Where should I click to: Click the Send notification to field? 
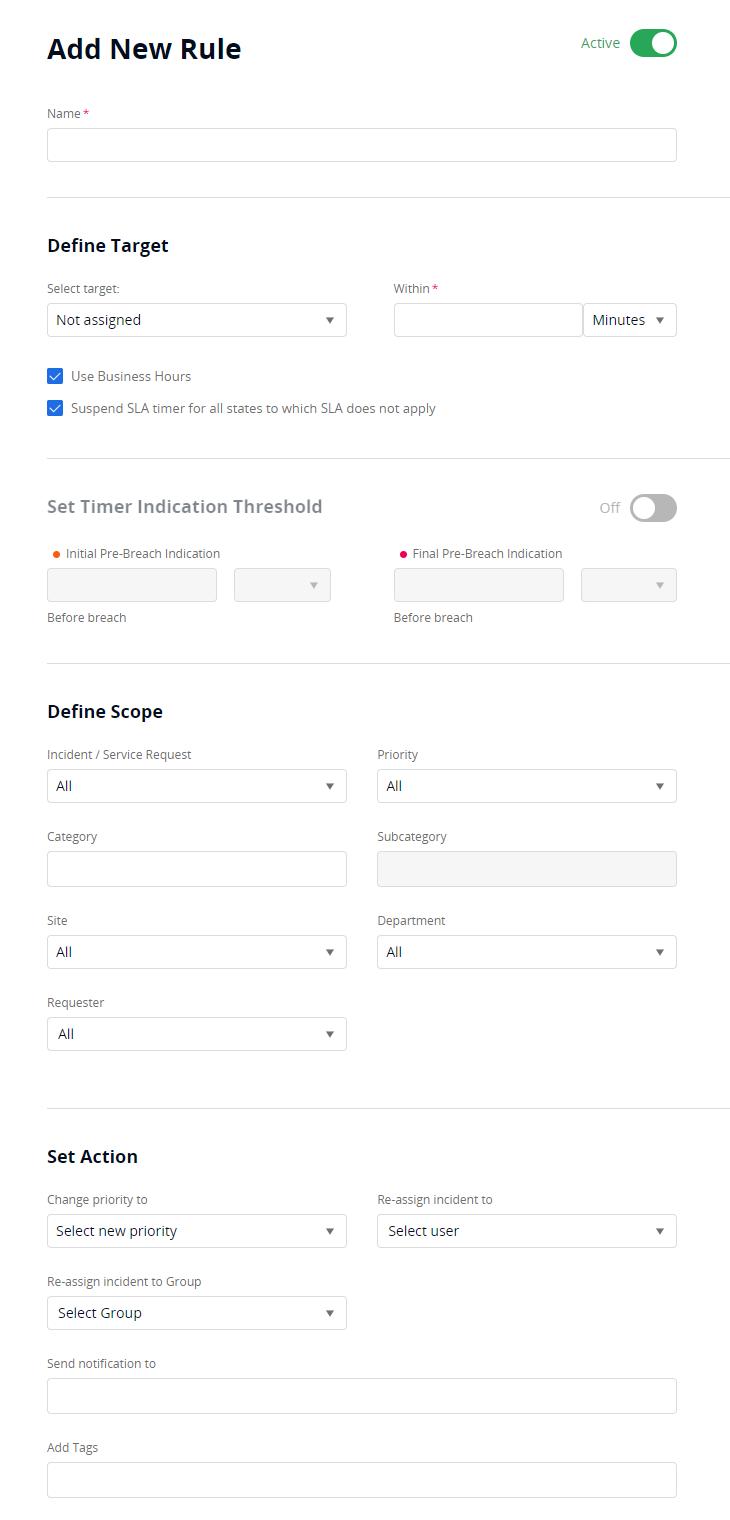[361, 1396]
